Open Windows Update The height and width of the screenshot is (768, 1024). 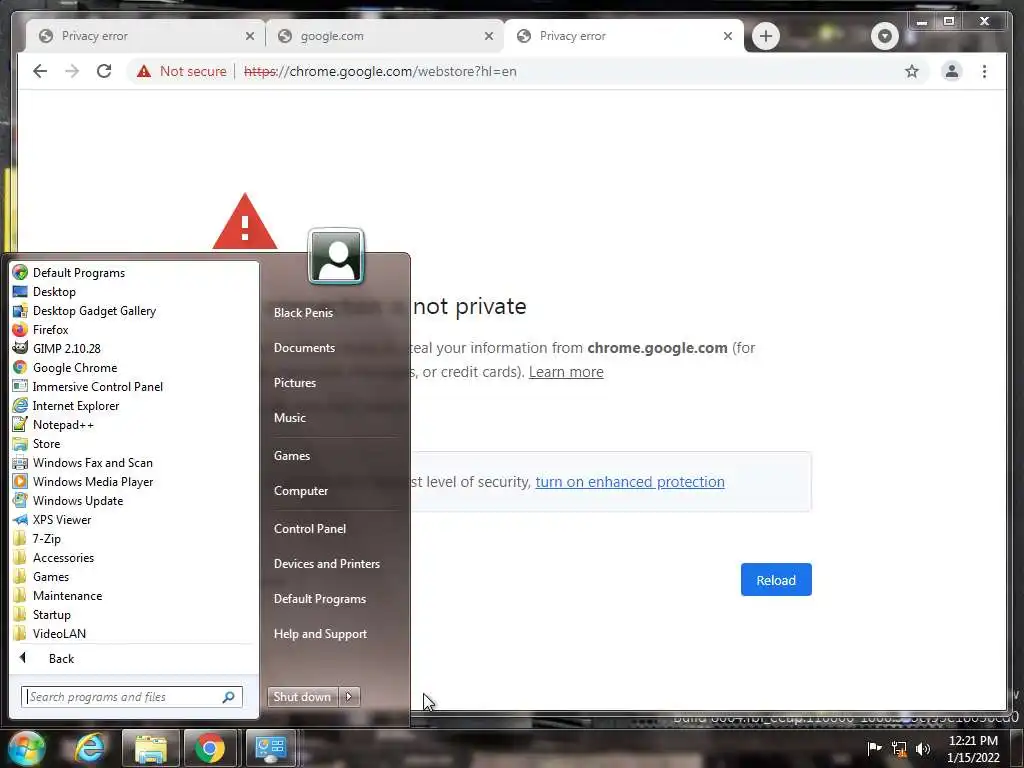tap(78, 500)
